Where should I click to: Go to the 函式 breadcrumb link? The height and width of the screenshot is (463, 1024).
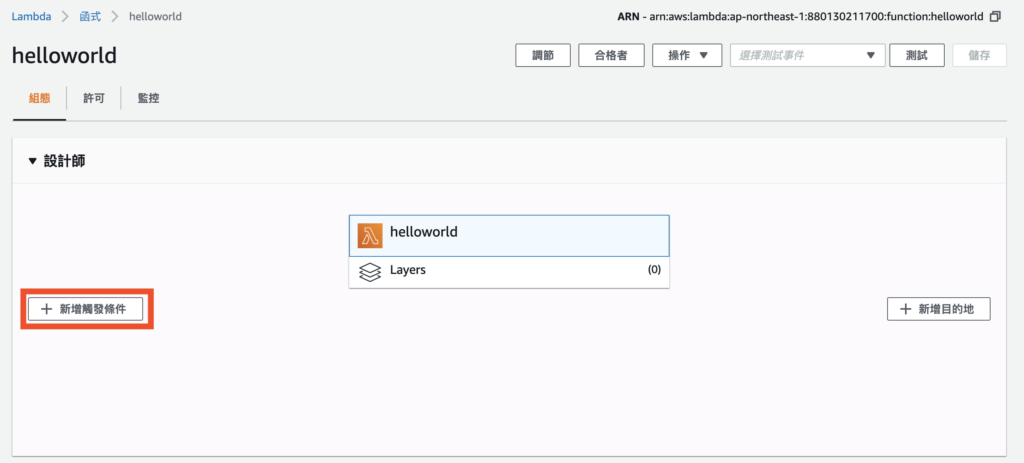[x=91, y=17]
